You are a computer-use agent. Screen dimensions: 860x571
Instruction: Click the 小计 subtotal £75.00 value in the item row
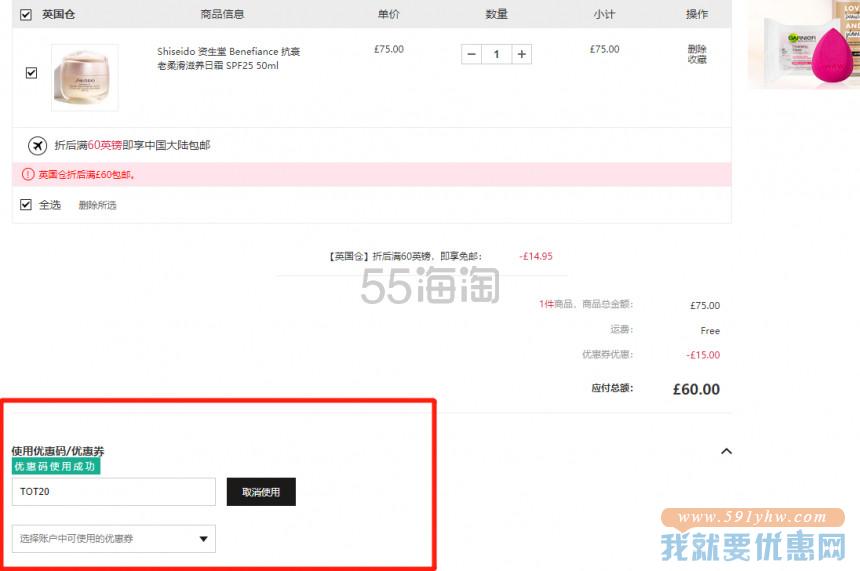604,49
